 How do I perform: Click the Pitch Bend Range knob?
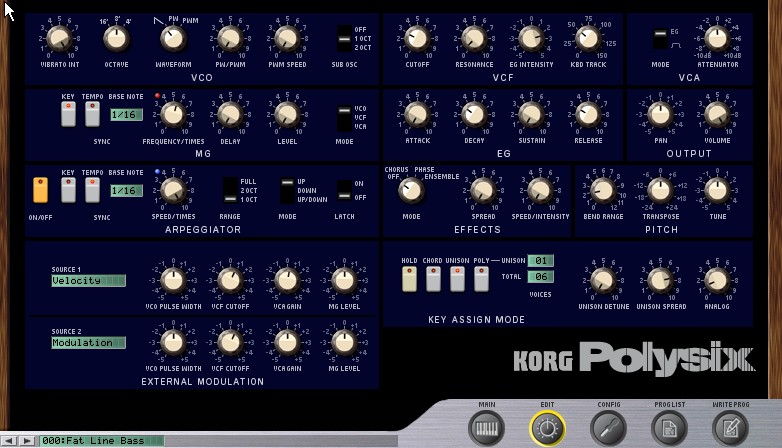603,191
